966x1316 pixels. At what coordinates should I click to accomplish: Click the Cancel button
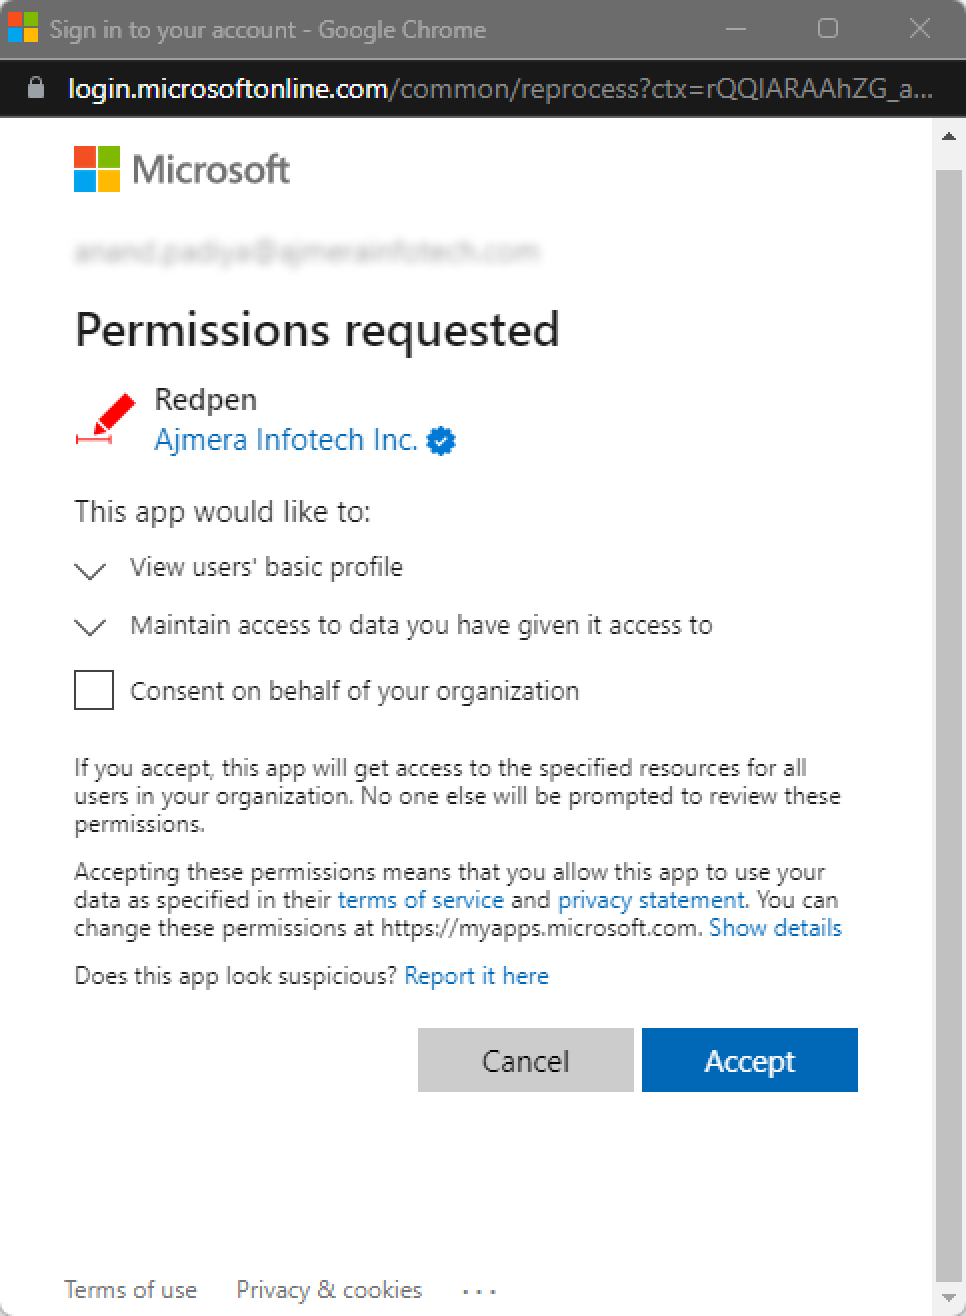(x=526, y=1060)
